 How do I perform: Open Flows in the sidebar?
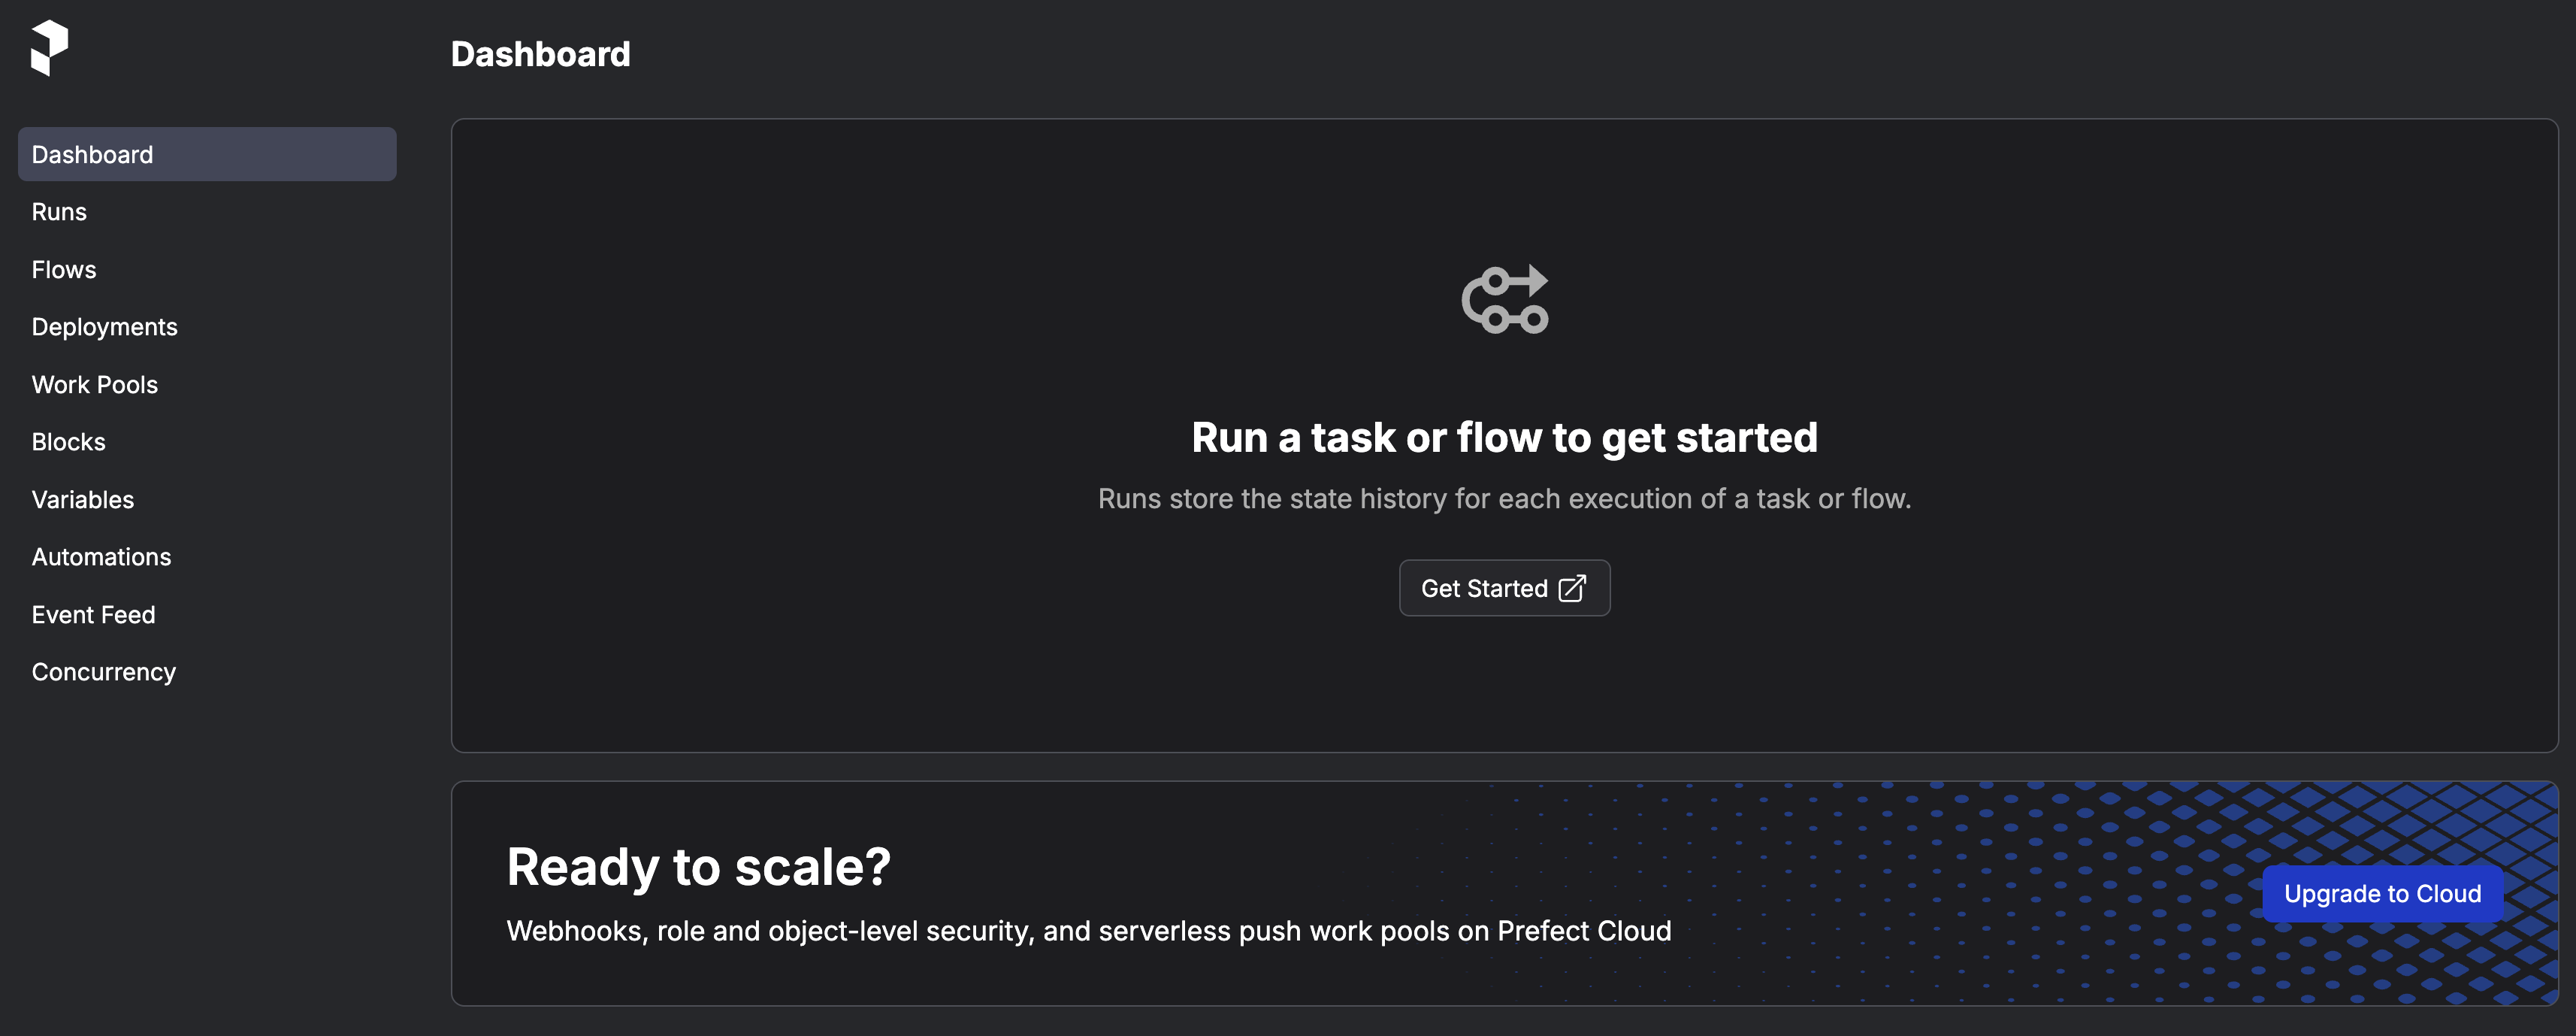[64, 270]
